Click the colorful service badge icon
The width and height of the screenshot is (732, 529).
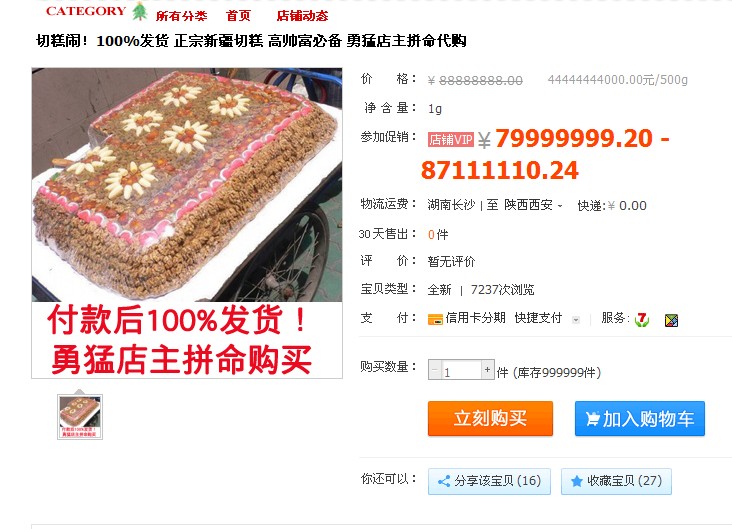coord(671,320)
